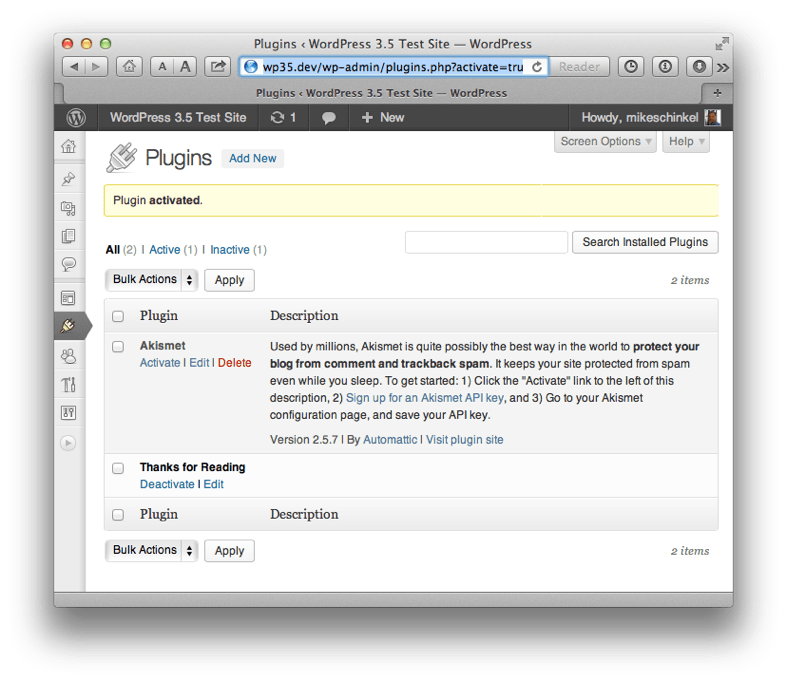Open the 1Password toolbar icon
787x682 pixels.
point(665,67)
